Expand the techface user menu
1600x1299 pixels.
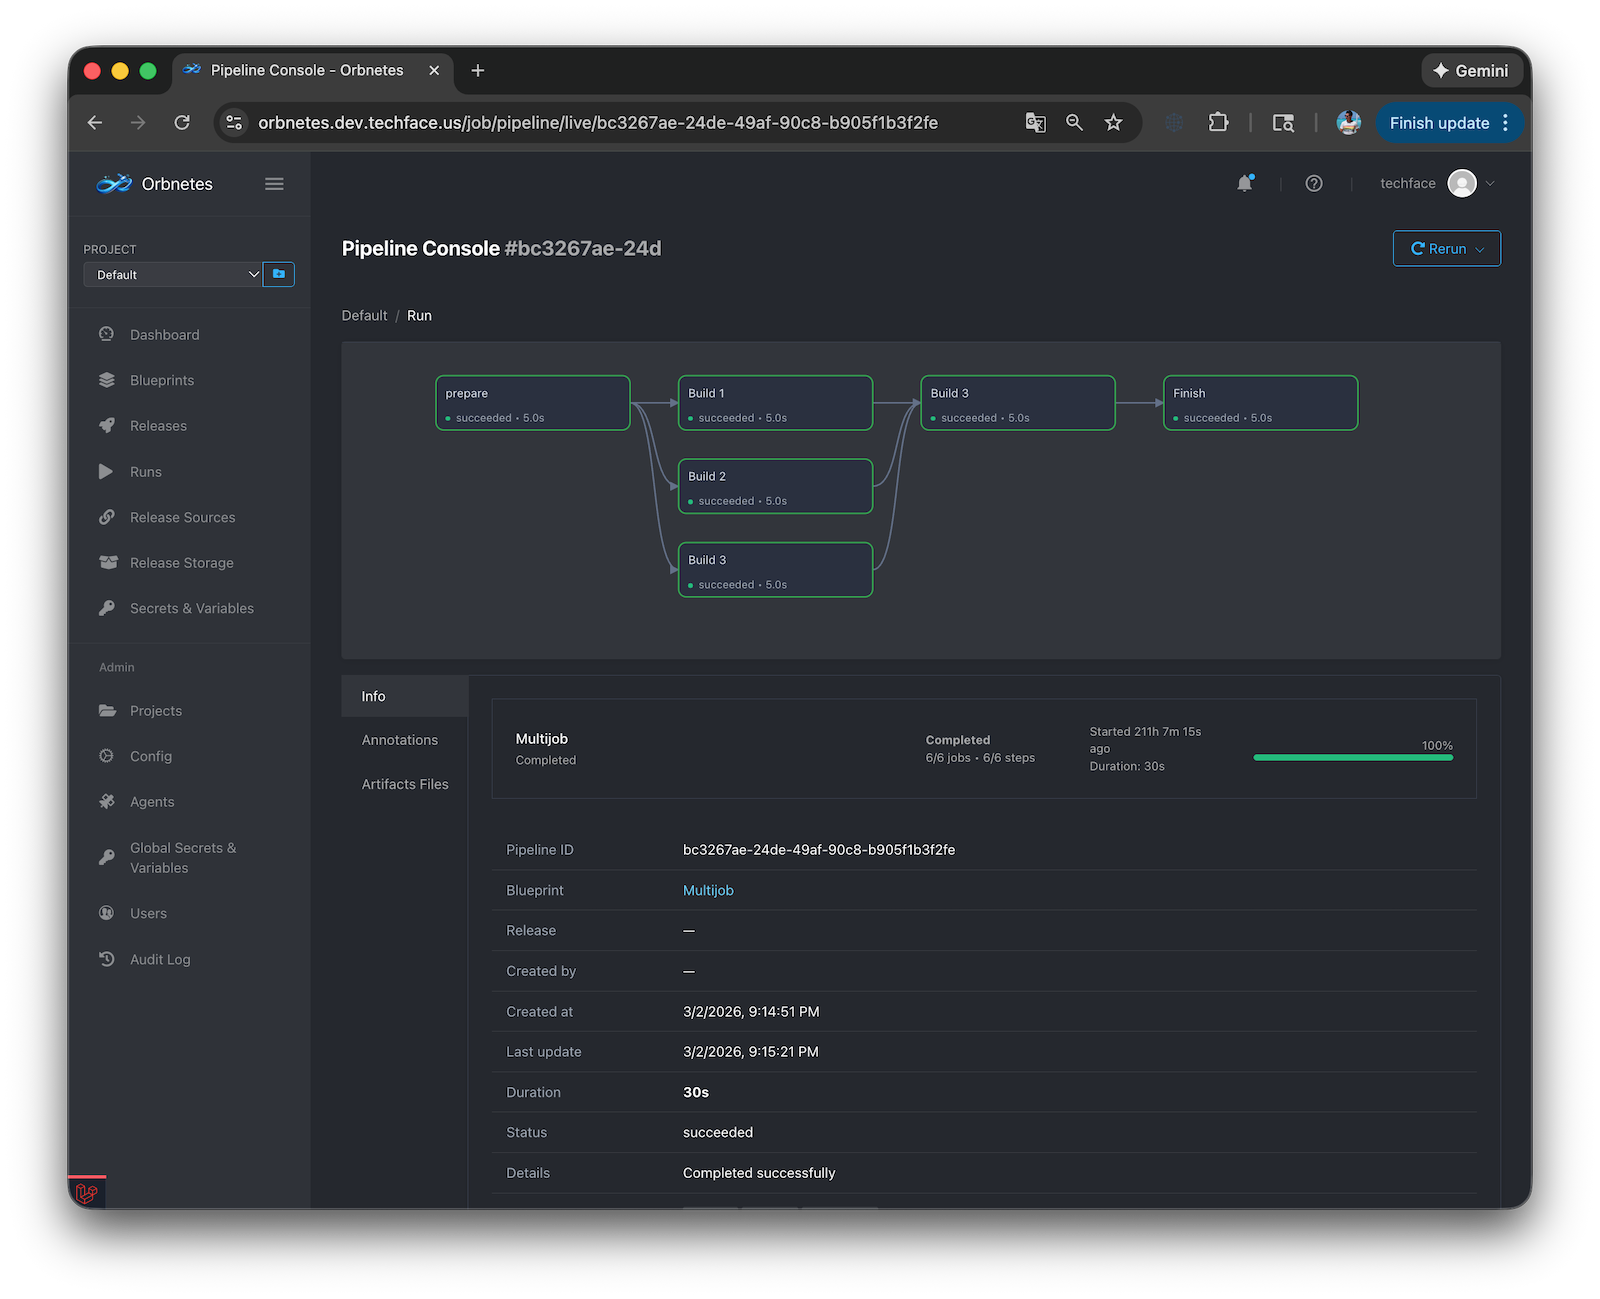1436,183
